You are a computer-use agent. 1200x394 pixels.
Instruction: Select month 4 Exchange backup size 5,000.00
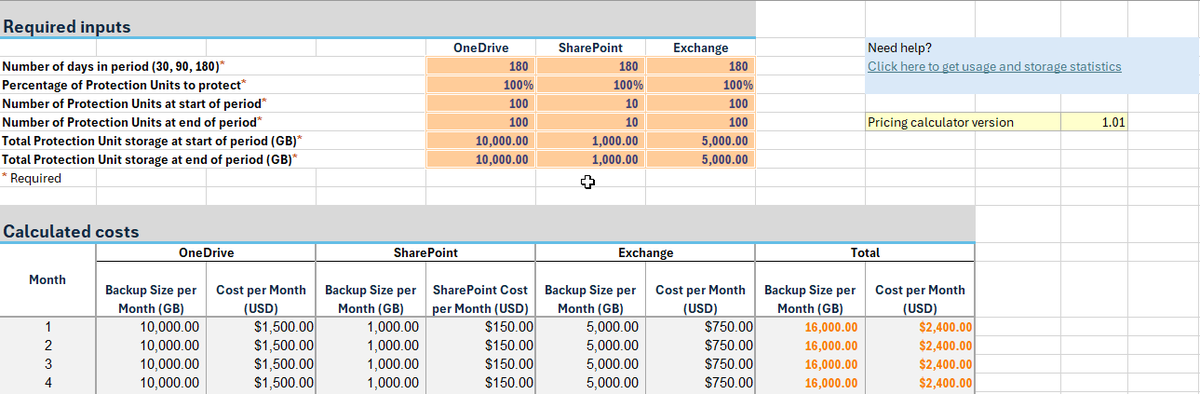pos(591,382)
